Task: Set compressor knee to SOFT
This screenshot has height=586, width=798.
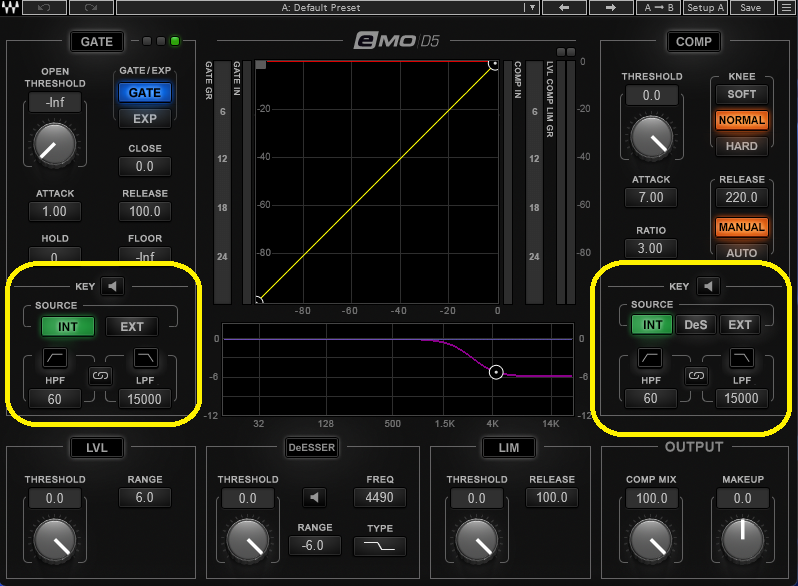Action: click(741, 94)
